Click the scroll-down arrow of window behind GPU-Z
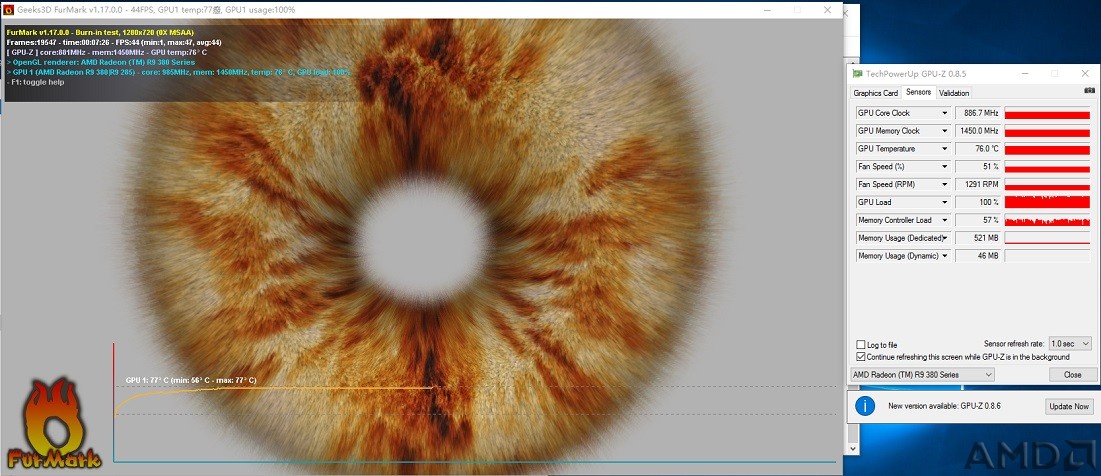 (x=853, y=448)
